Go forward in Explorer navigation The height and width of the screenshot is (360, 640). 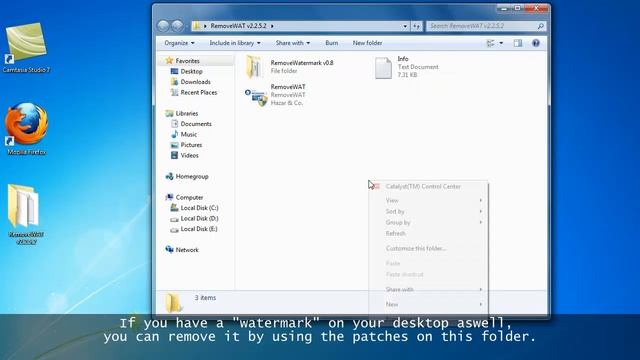click(x=177, y=26)
